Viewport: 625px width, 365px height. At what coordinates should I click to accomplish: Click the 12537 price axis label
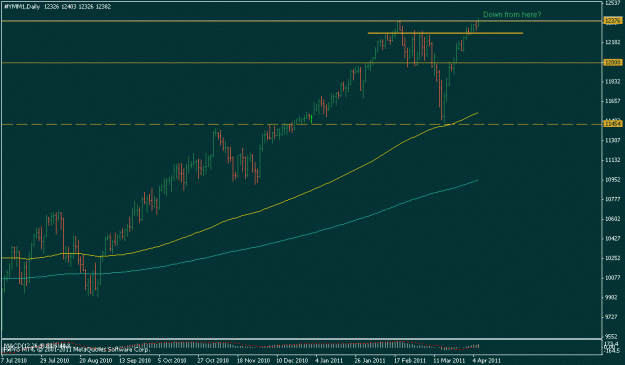click(612, 3)
